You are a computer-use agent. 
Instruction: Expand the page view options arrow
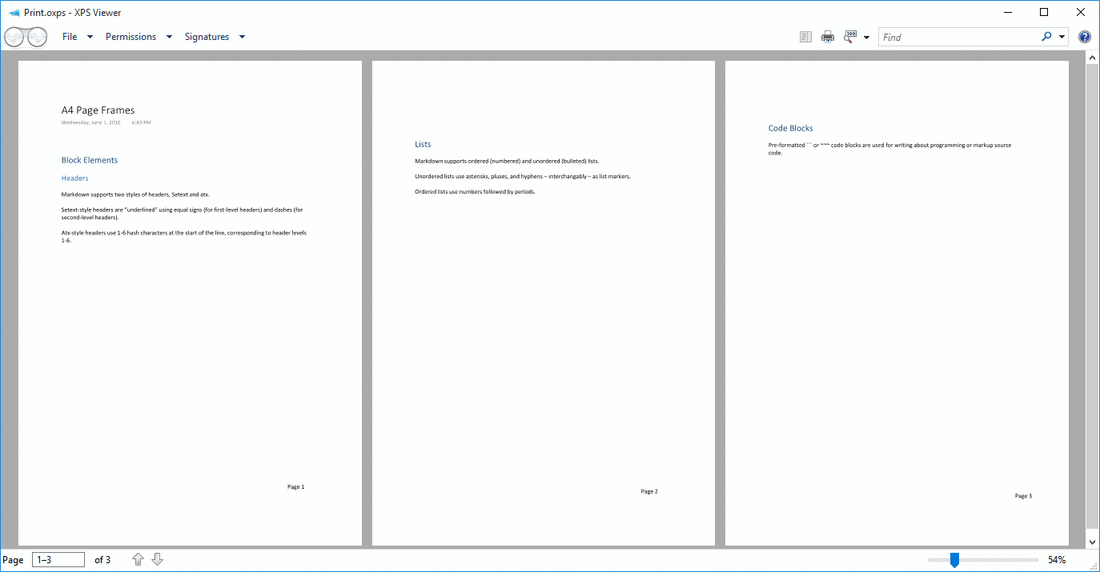866,37
